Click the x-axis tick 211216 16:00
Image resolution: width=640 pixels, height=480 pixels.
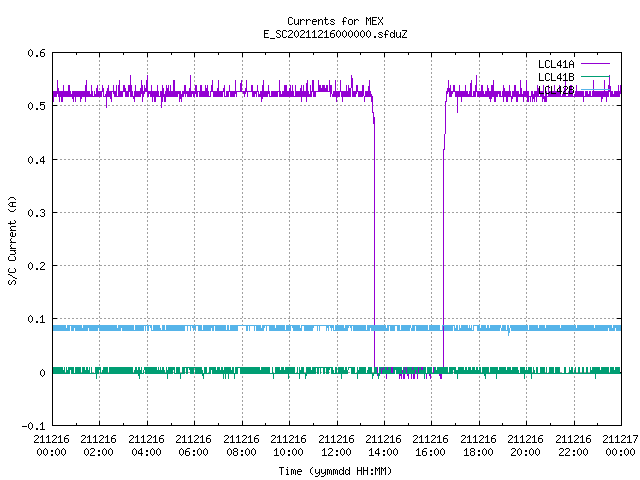(x=430, y=446)
